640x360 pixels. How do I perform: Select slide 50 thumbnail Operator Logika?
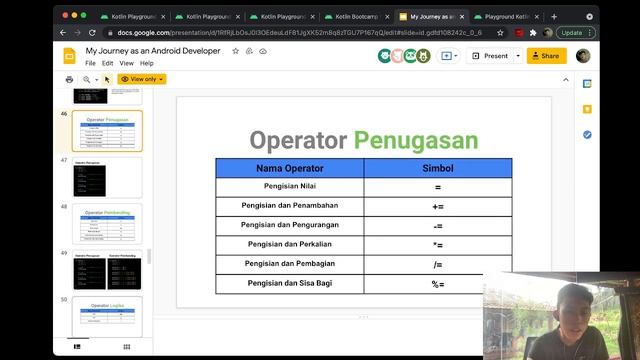107,316
